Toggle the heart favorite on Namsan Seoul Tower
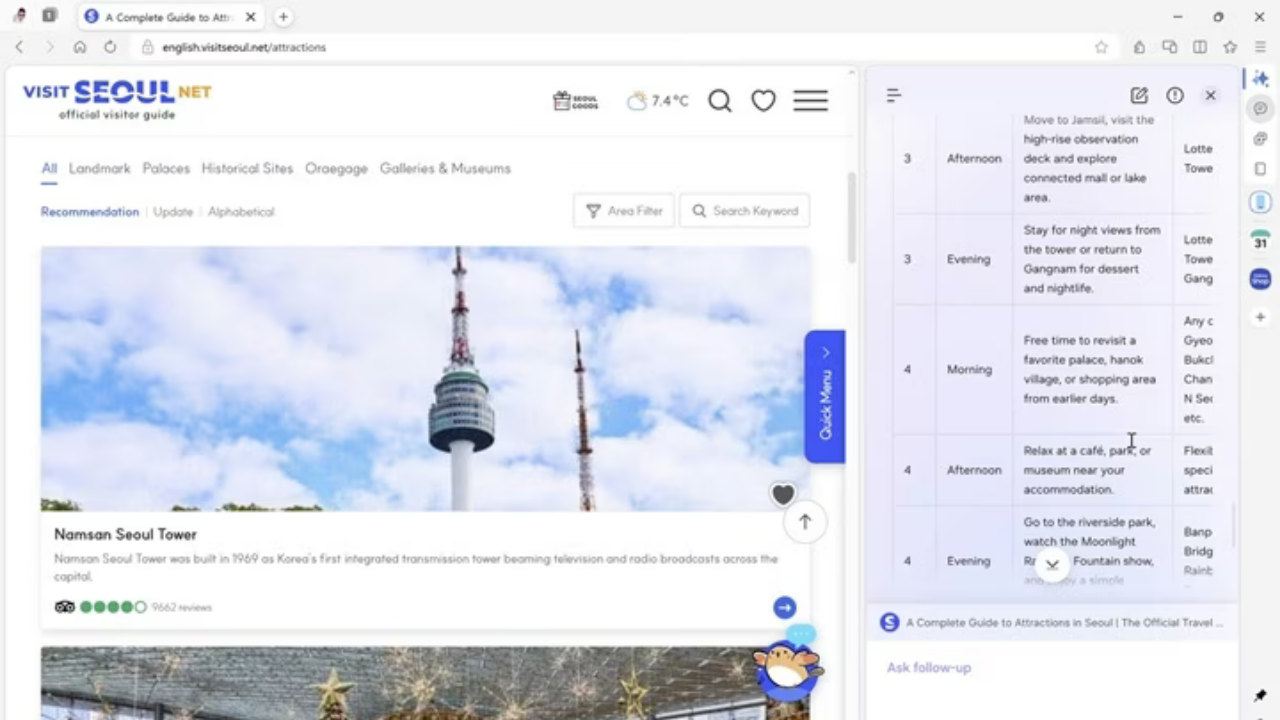The width and height of the screenshot is (1280, 720). (x=783, y=494)
